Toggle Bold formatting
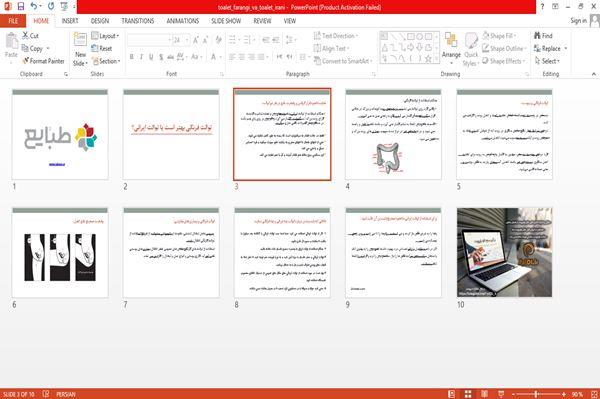The width and height of the screenshot is (600, 399). [132, 57]
